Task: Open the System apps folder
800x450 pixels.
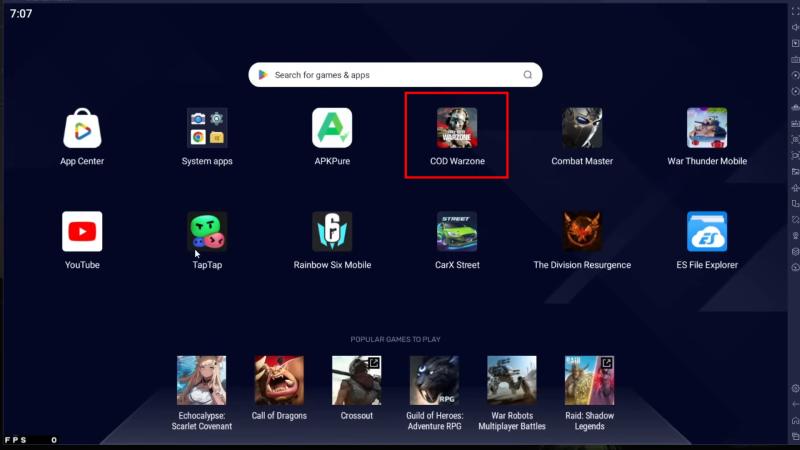Action: pyautogui.click(x=207, y=128)
